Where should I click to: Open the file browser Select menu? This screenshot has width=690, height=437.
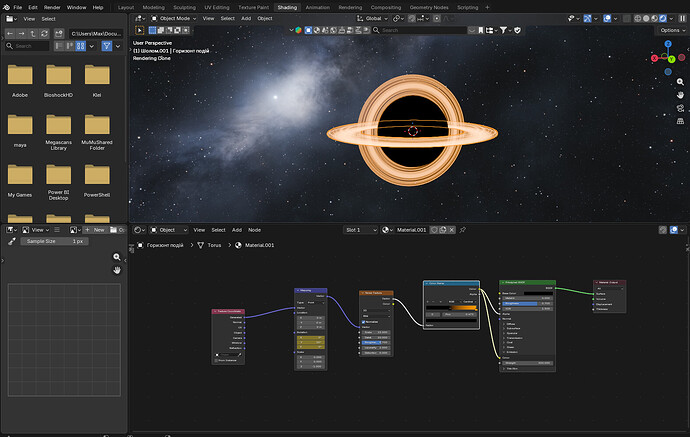pos(48,19)
